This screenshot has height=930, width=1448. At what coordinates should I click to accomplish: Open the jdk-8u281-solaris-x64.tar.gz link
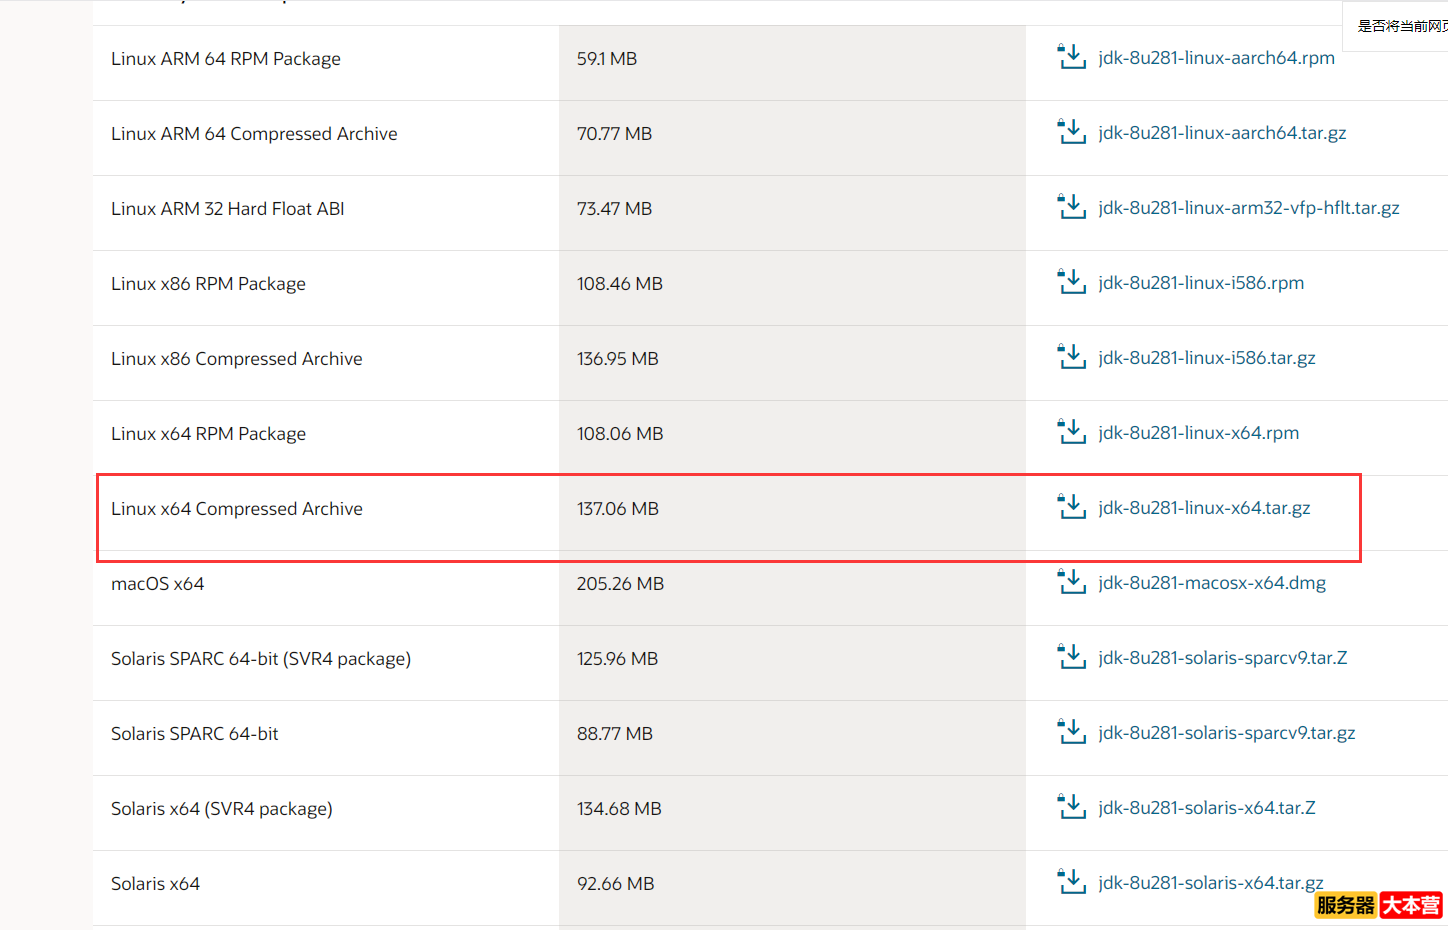[x=1211, y=883]
